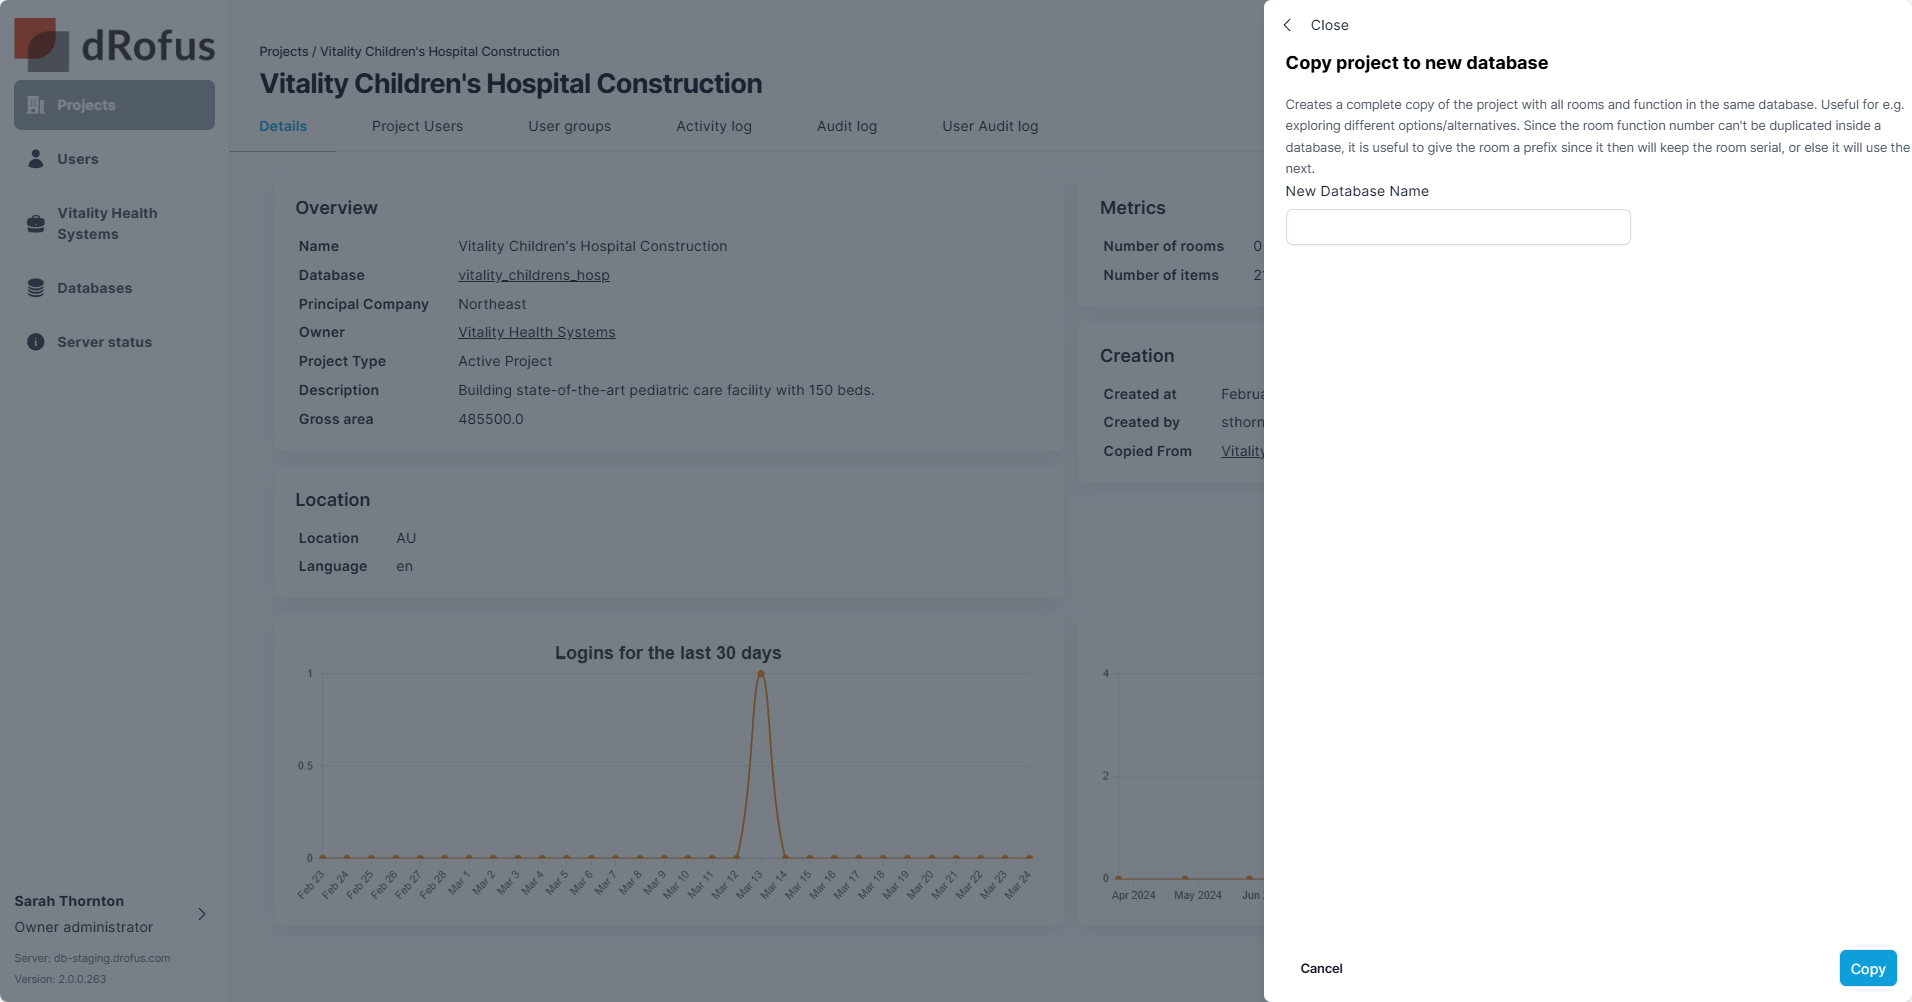Go to the Audit log tab
This screenshot has width=1912, height=1002.
coord(846,126)
